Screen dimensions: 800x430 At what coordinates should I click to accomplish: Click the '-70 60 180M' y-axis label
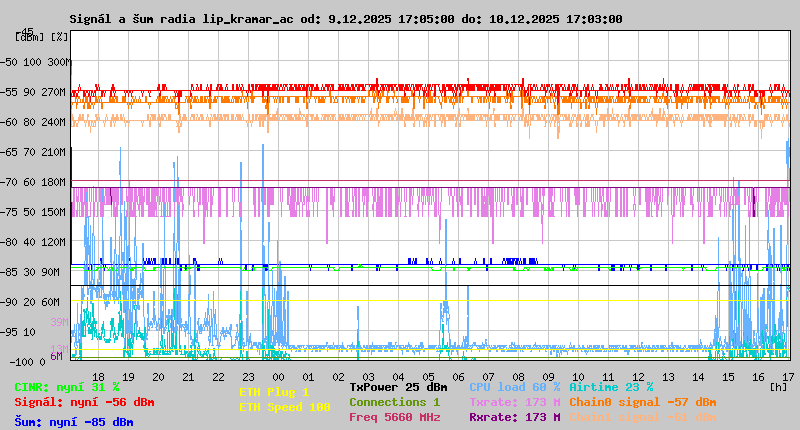[34, 182]
